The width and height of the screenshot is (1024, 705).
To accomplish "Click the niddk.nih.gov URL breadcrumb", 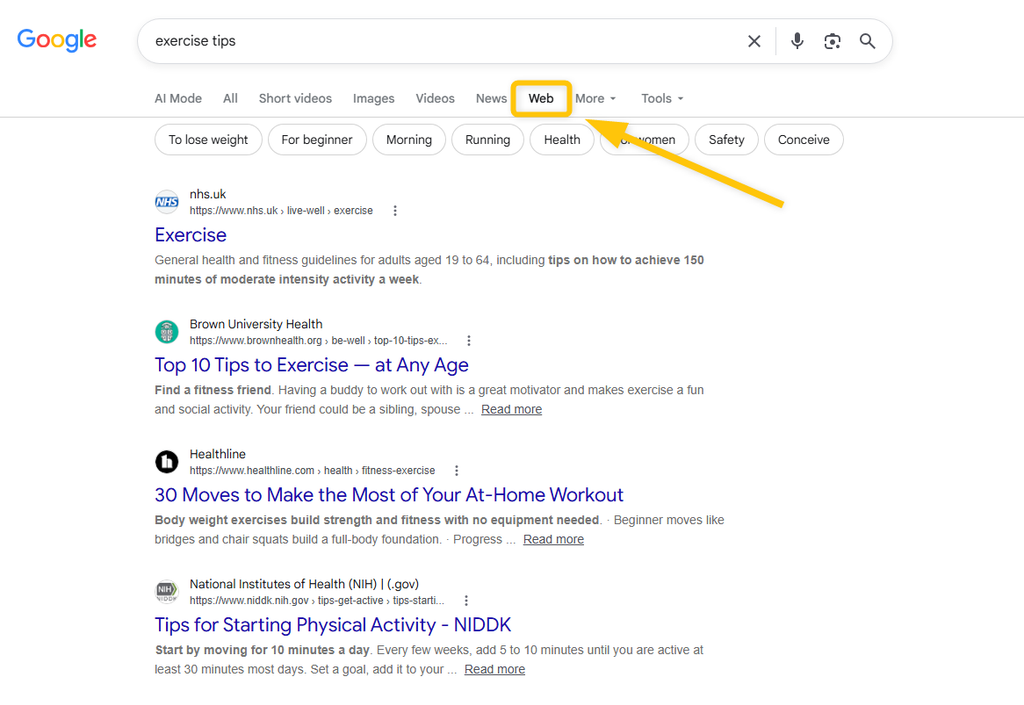I will point(317,601).
